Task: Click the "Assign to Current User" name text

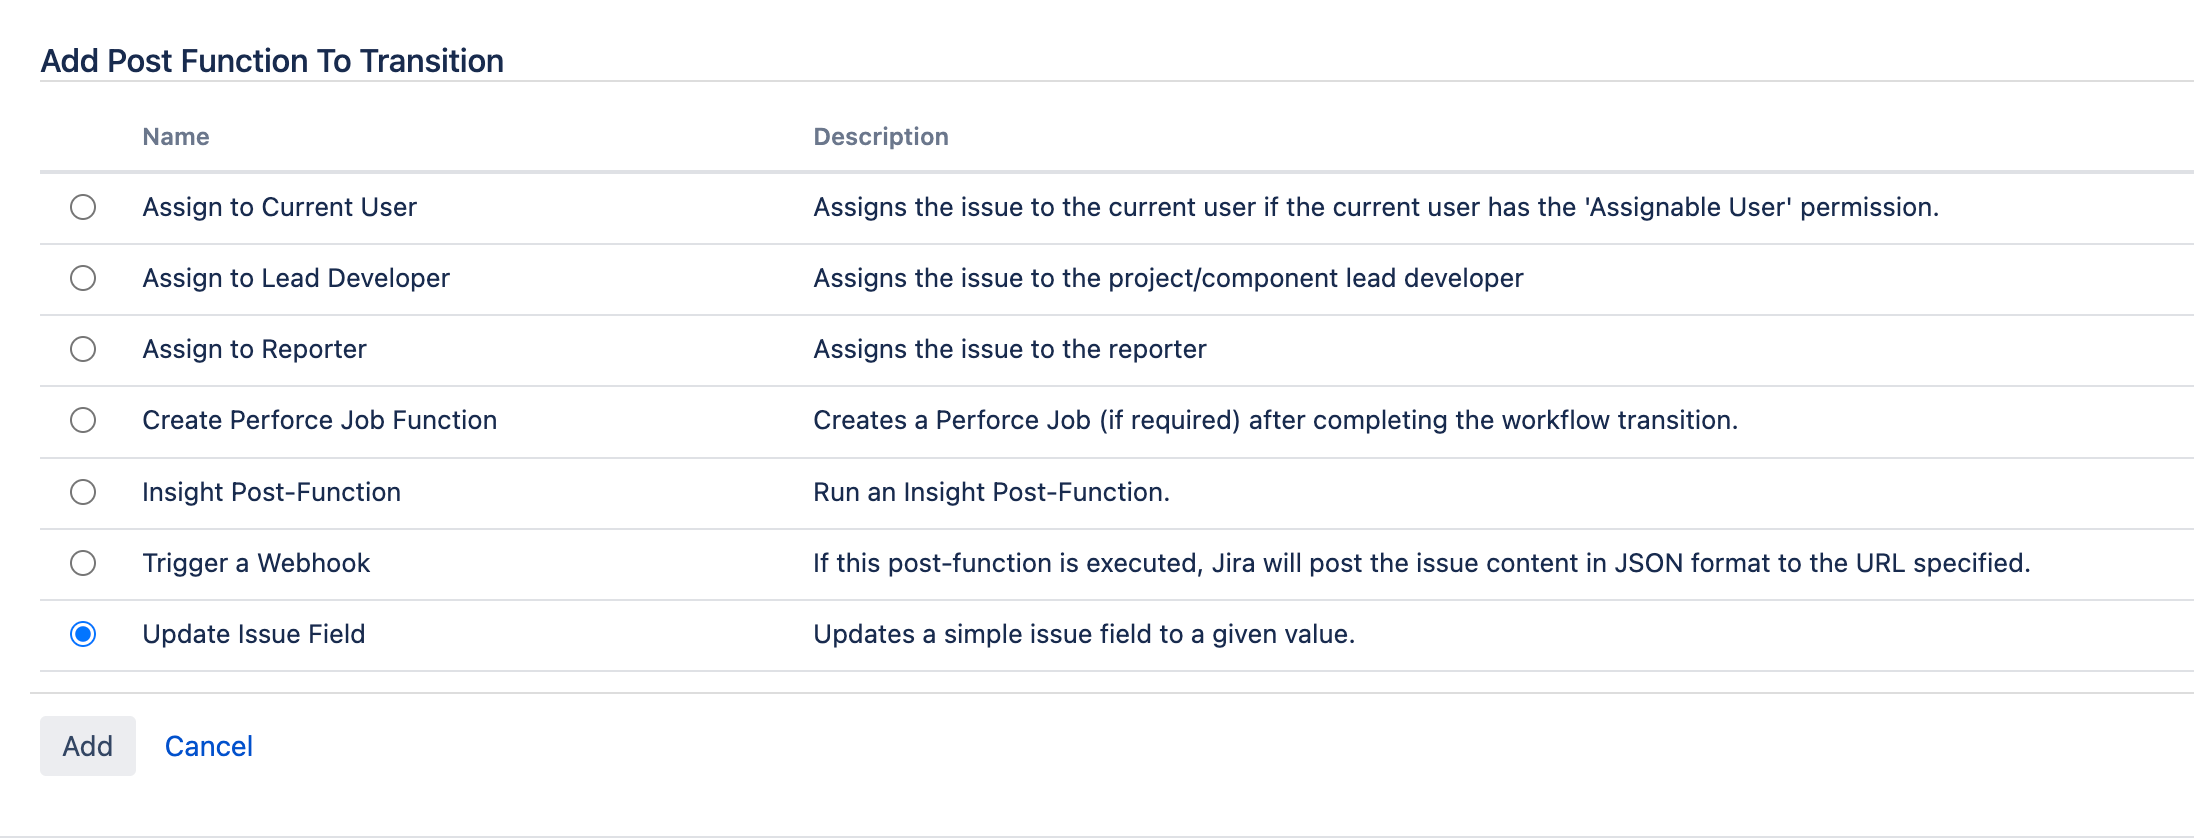Action: tap(279, 207)
